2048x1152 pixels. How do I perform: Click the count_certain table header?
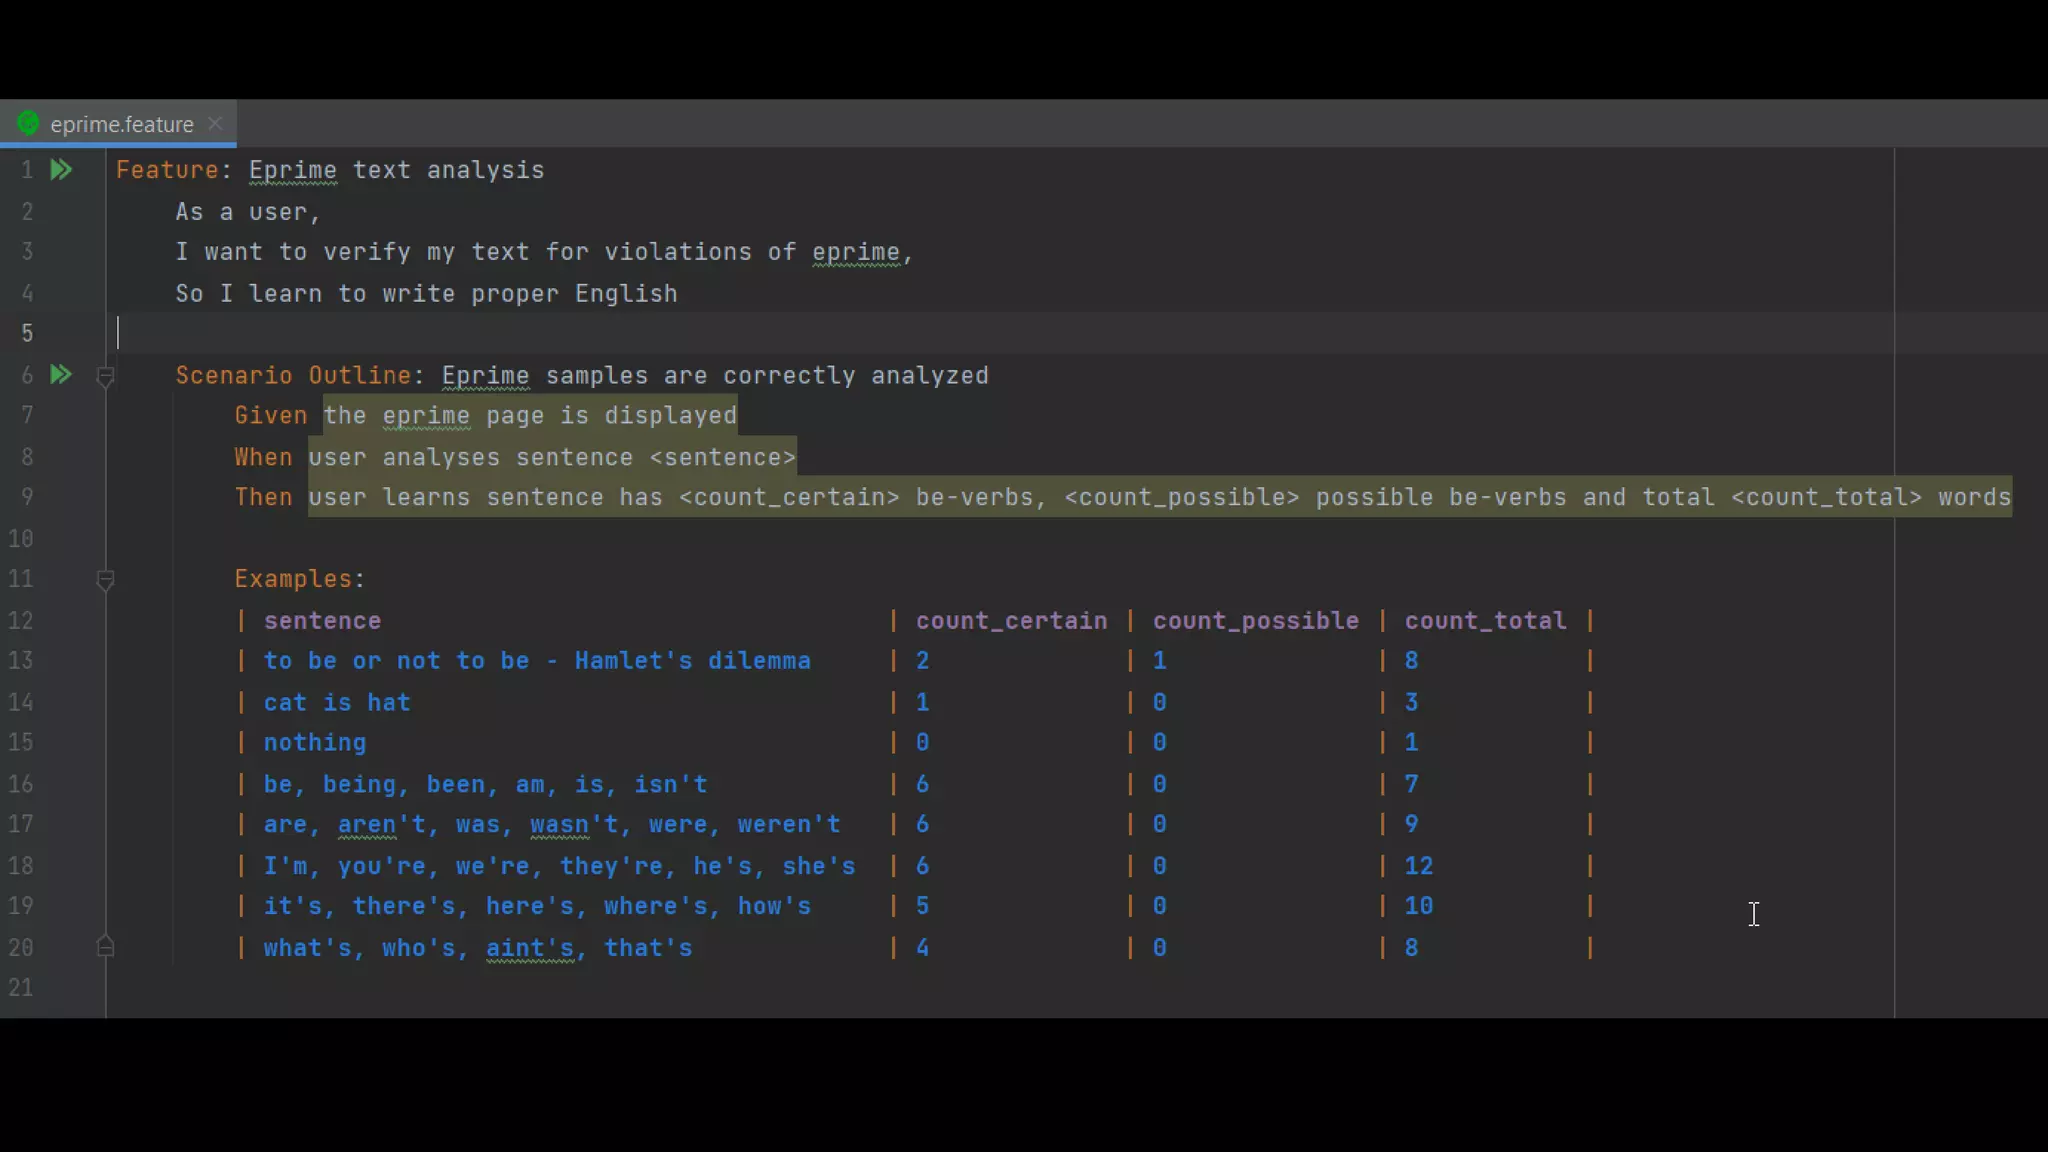(x=1011, y=621)
